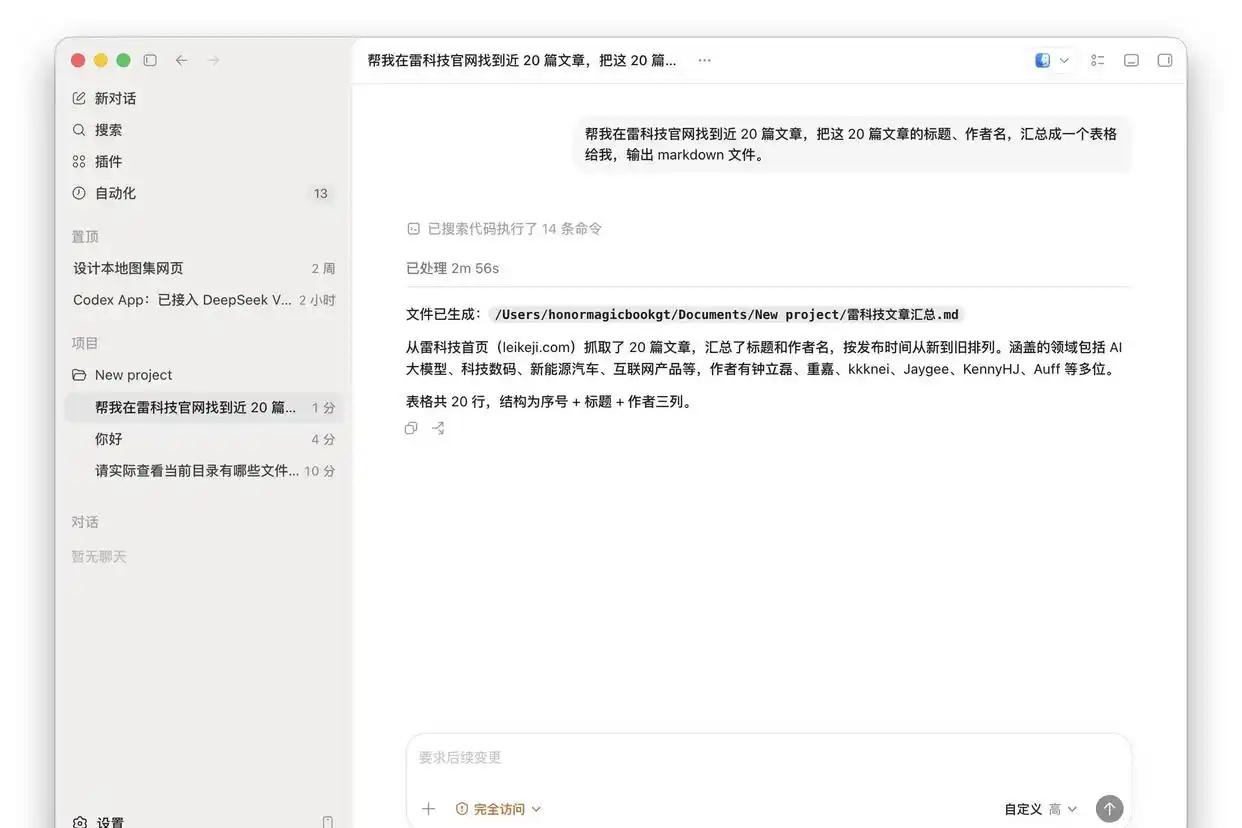Click the 已处理 2m 56s status text
The height and width of the screenshot is (828, 1242).
[452, 268]
